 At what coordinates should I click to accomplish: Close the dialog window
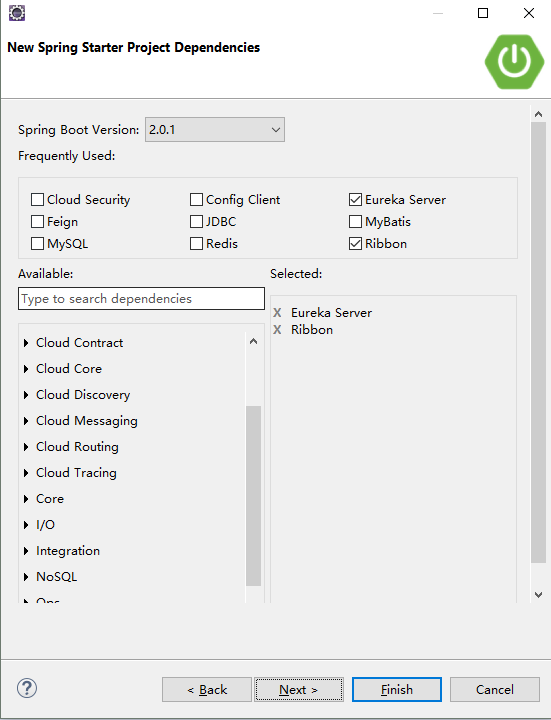(529, 13)
